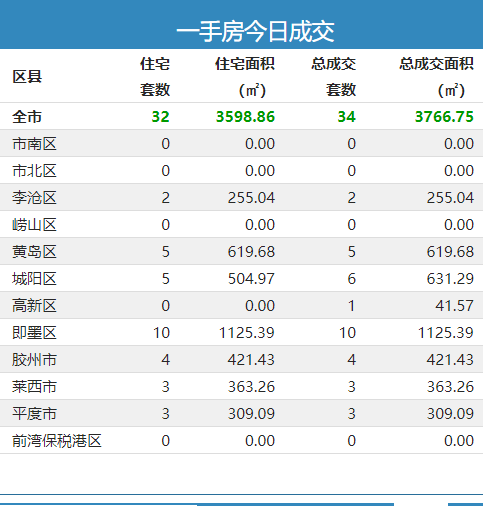Click the 住宅套数 column header
The height and width of the screenshot is (506, 483).
155,77
